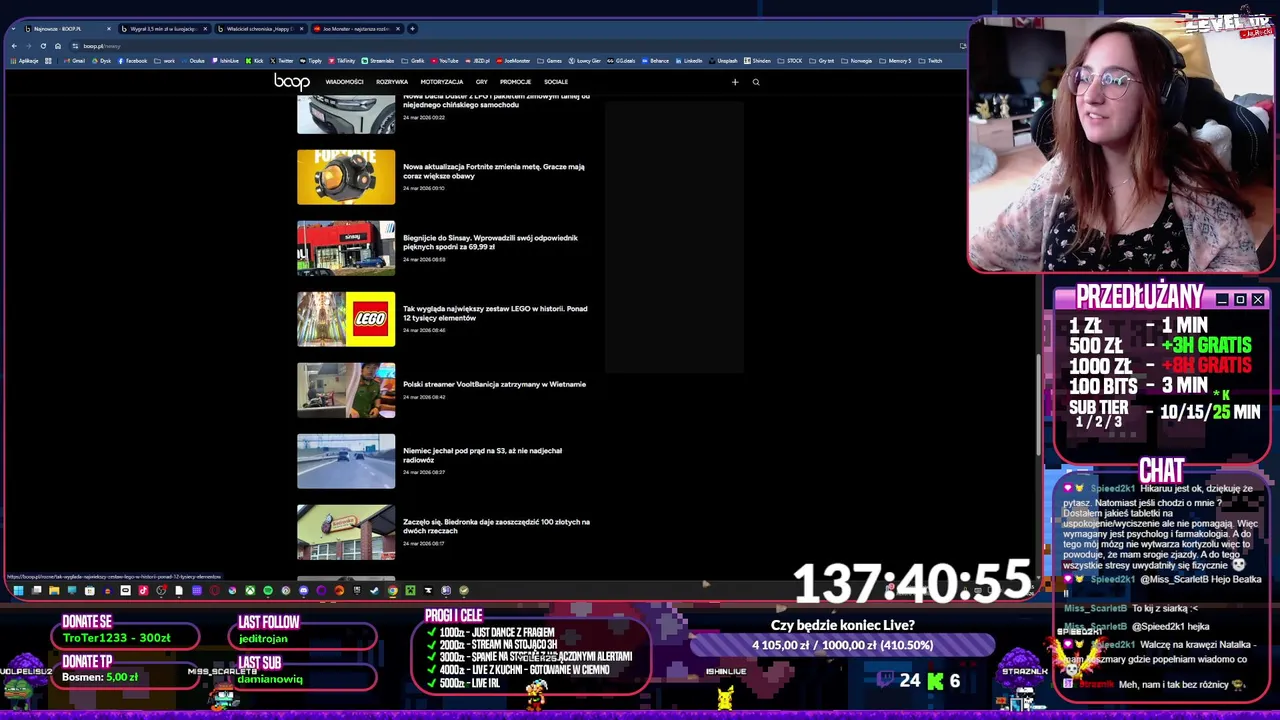The height and width of the screenshot is (720, 1280).
Task: Open the GRY menu section
Action: coord(482,82)
